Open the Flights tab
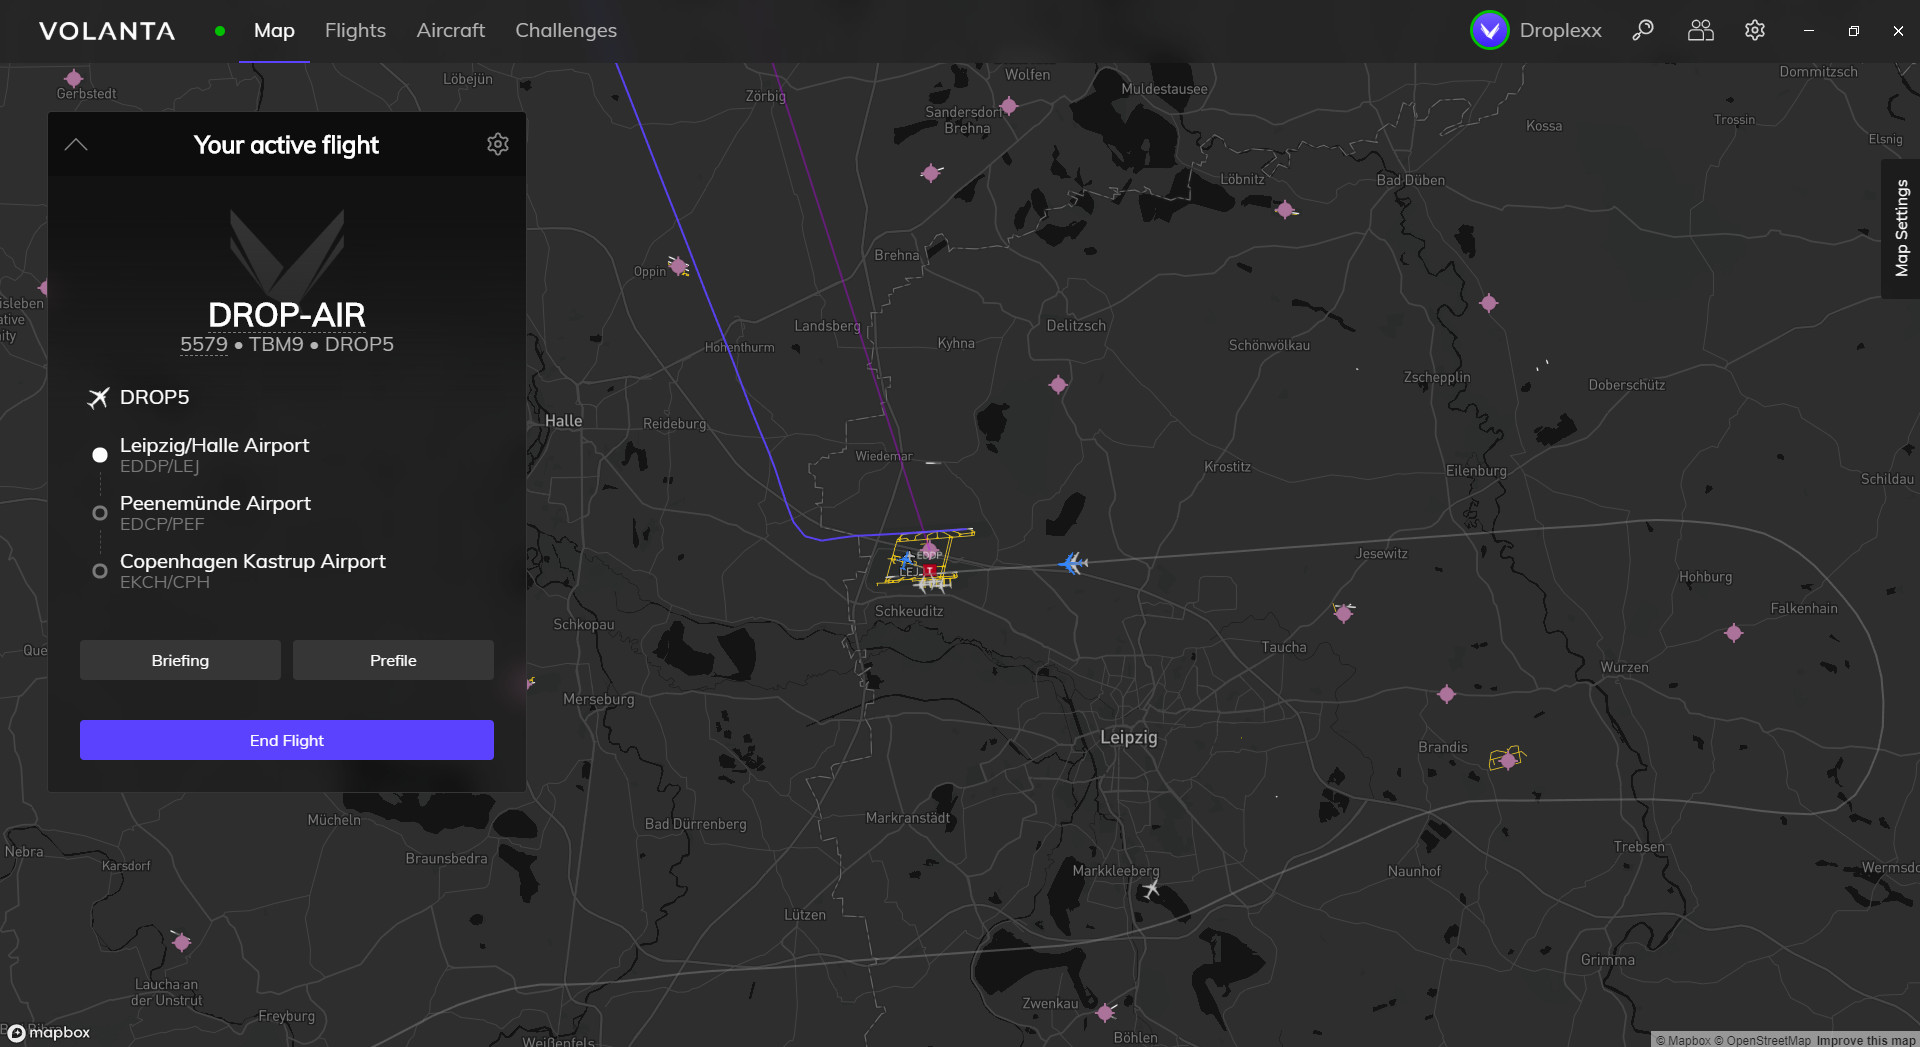1920x1047 pixels. point(355,31)
